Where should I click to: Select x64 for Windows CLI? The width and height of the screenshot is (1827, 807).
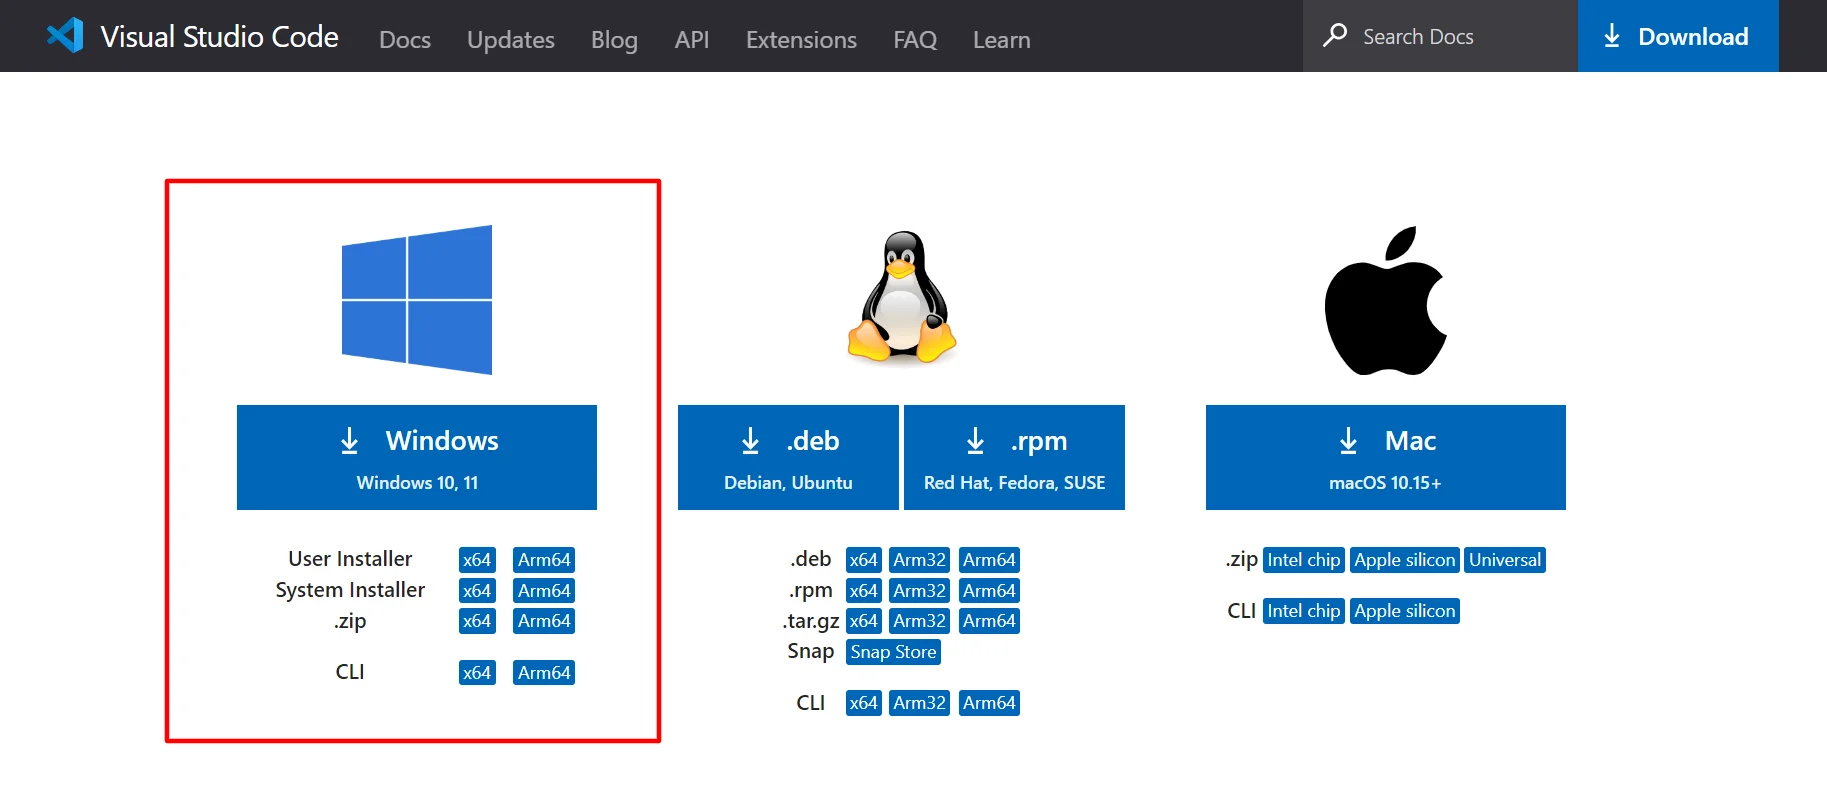(x=477, y=673)
